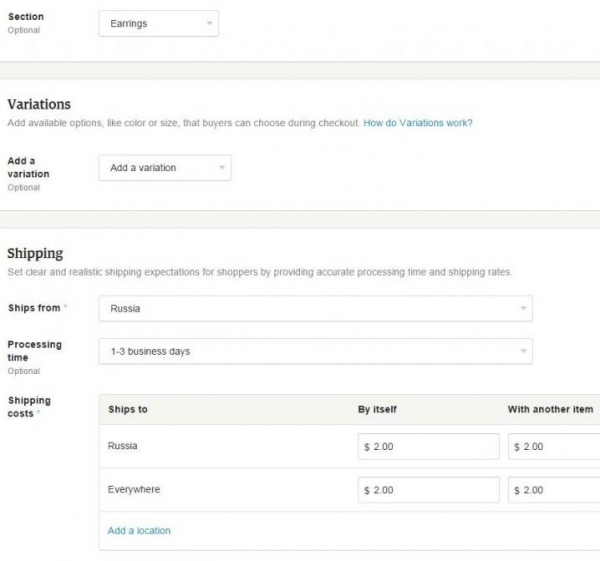Viewport: 600px width, 561px height.
Task: Edit the Everywhere By itself shipping price field
Action: [429, 490]
